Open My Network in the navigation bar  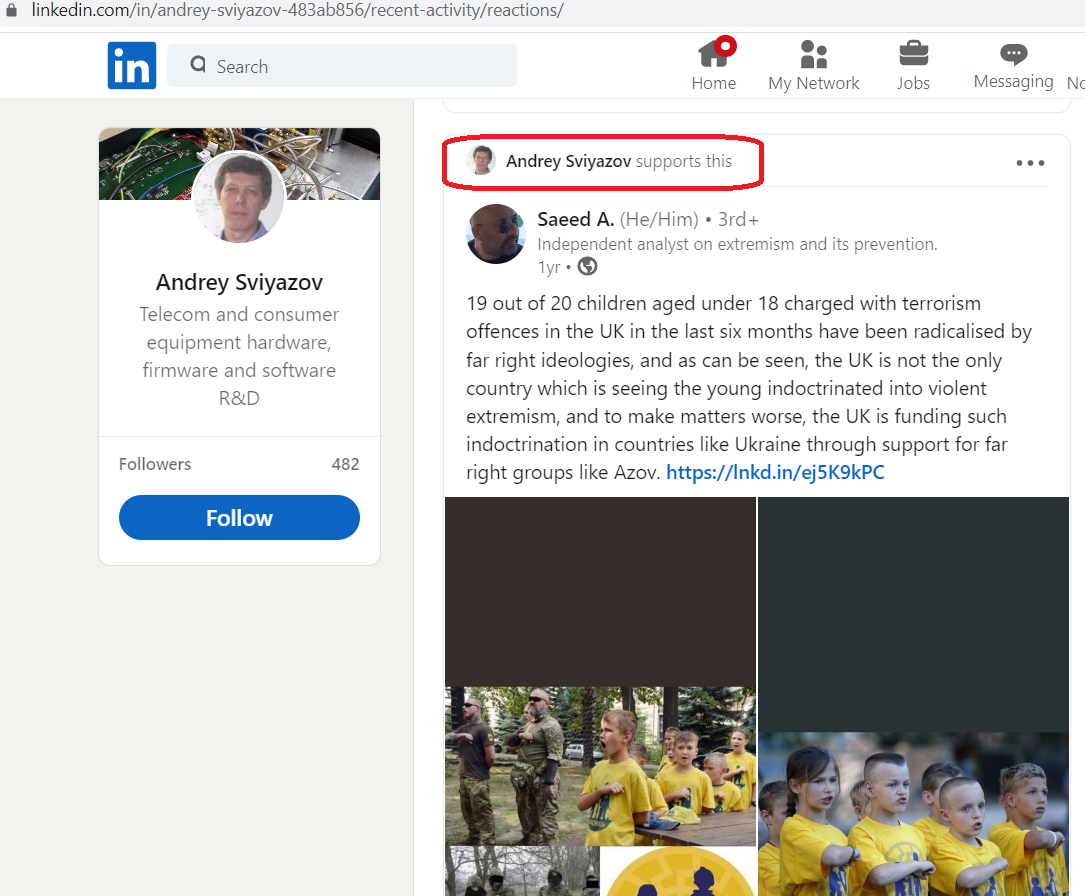click(x=813, y=65)
